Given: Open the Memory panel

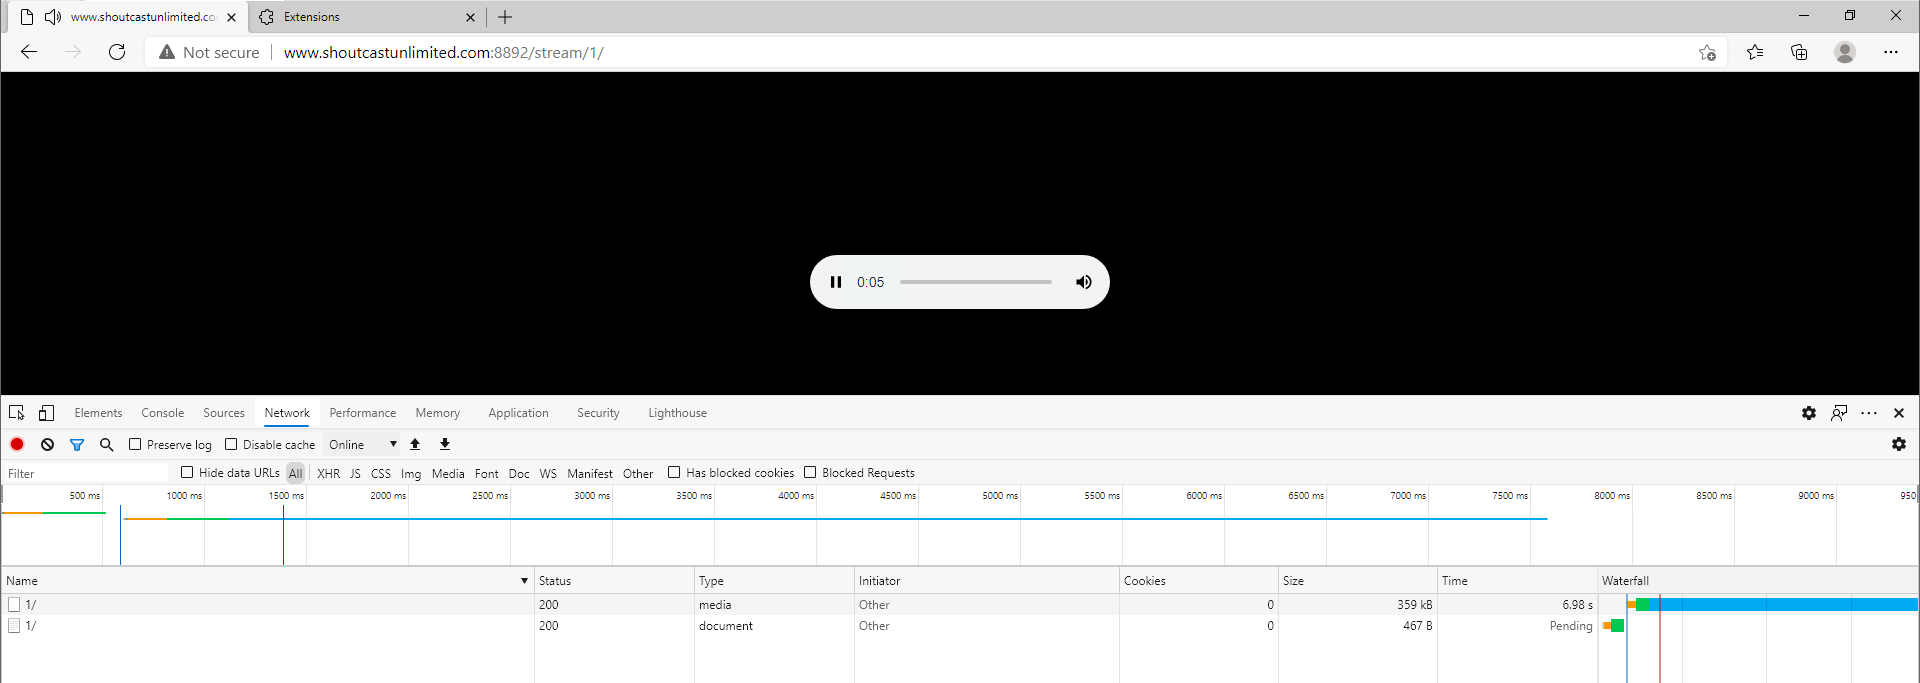Looking at the screenshot, I should (x=438, y=413).
